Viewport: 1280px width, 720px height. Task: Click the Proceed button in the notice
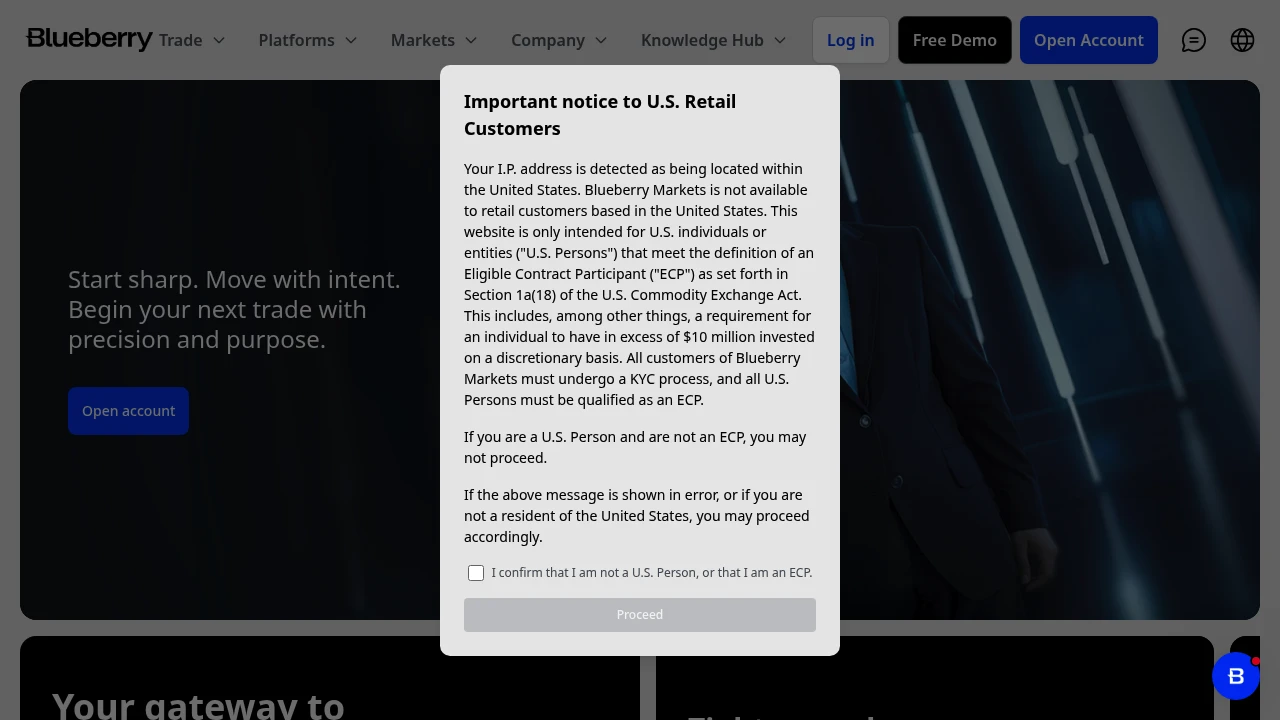click(x=640, y=615)
